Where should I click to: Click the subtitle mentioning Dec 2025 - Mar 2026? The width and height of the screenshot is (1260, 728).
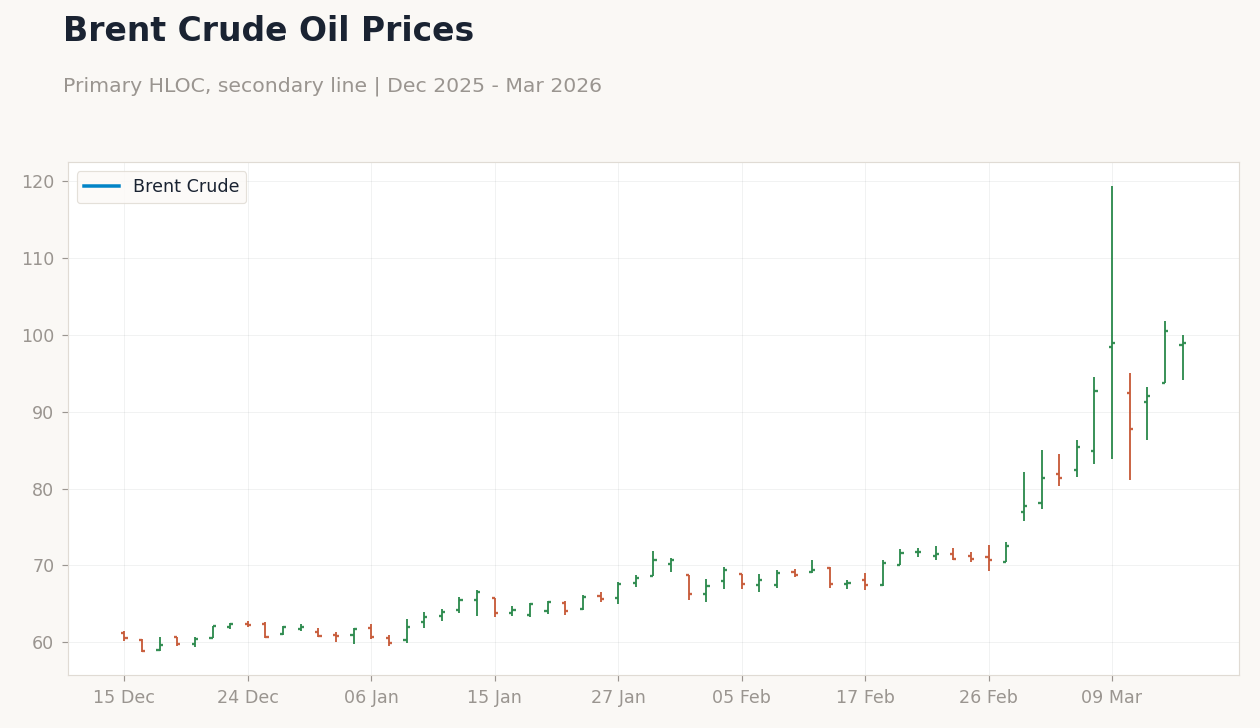pos(333,85)
